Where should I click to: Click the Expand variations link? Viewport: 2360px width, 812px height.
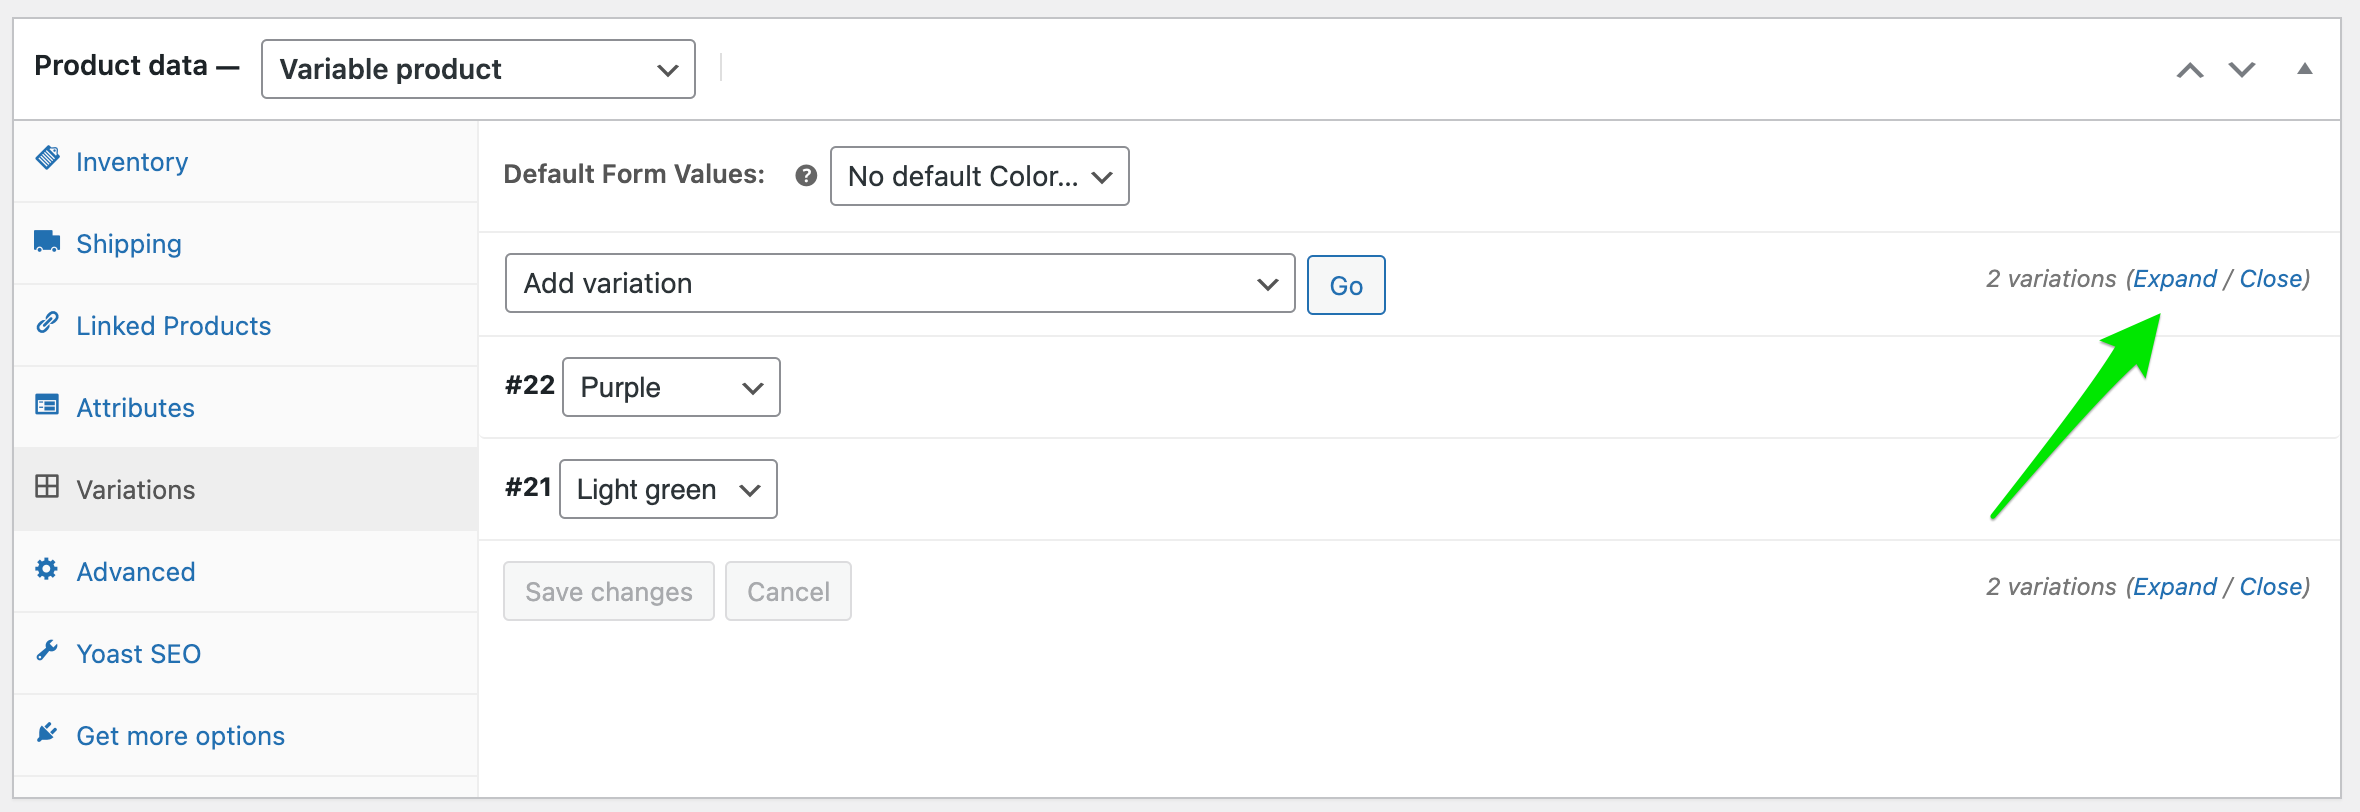tap(2174, 279)
